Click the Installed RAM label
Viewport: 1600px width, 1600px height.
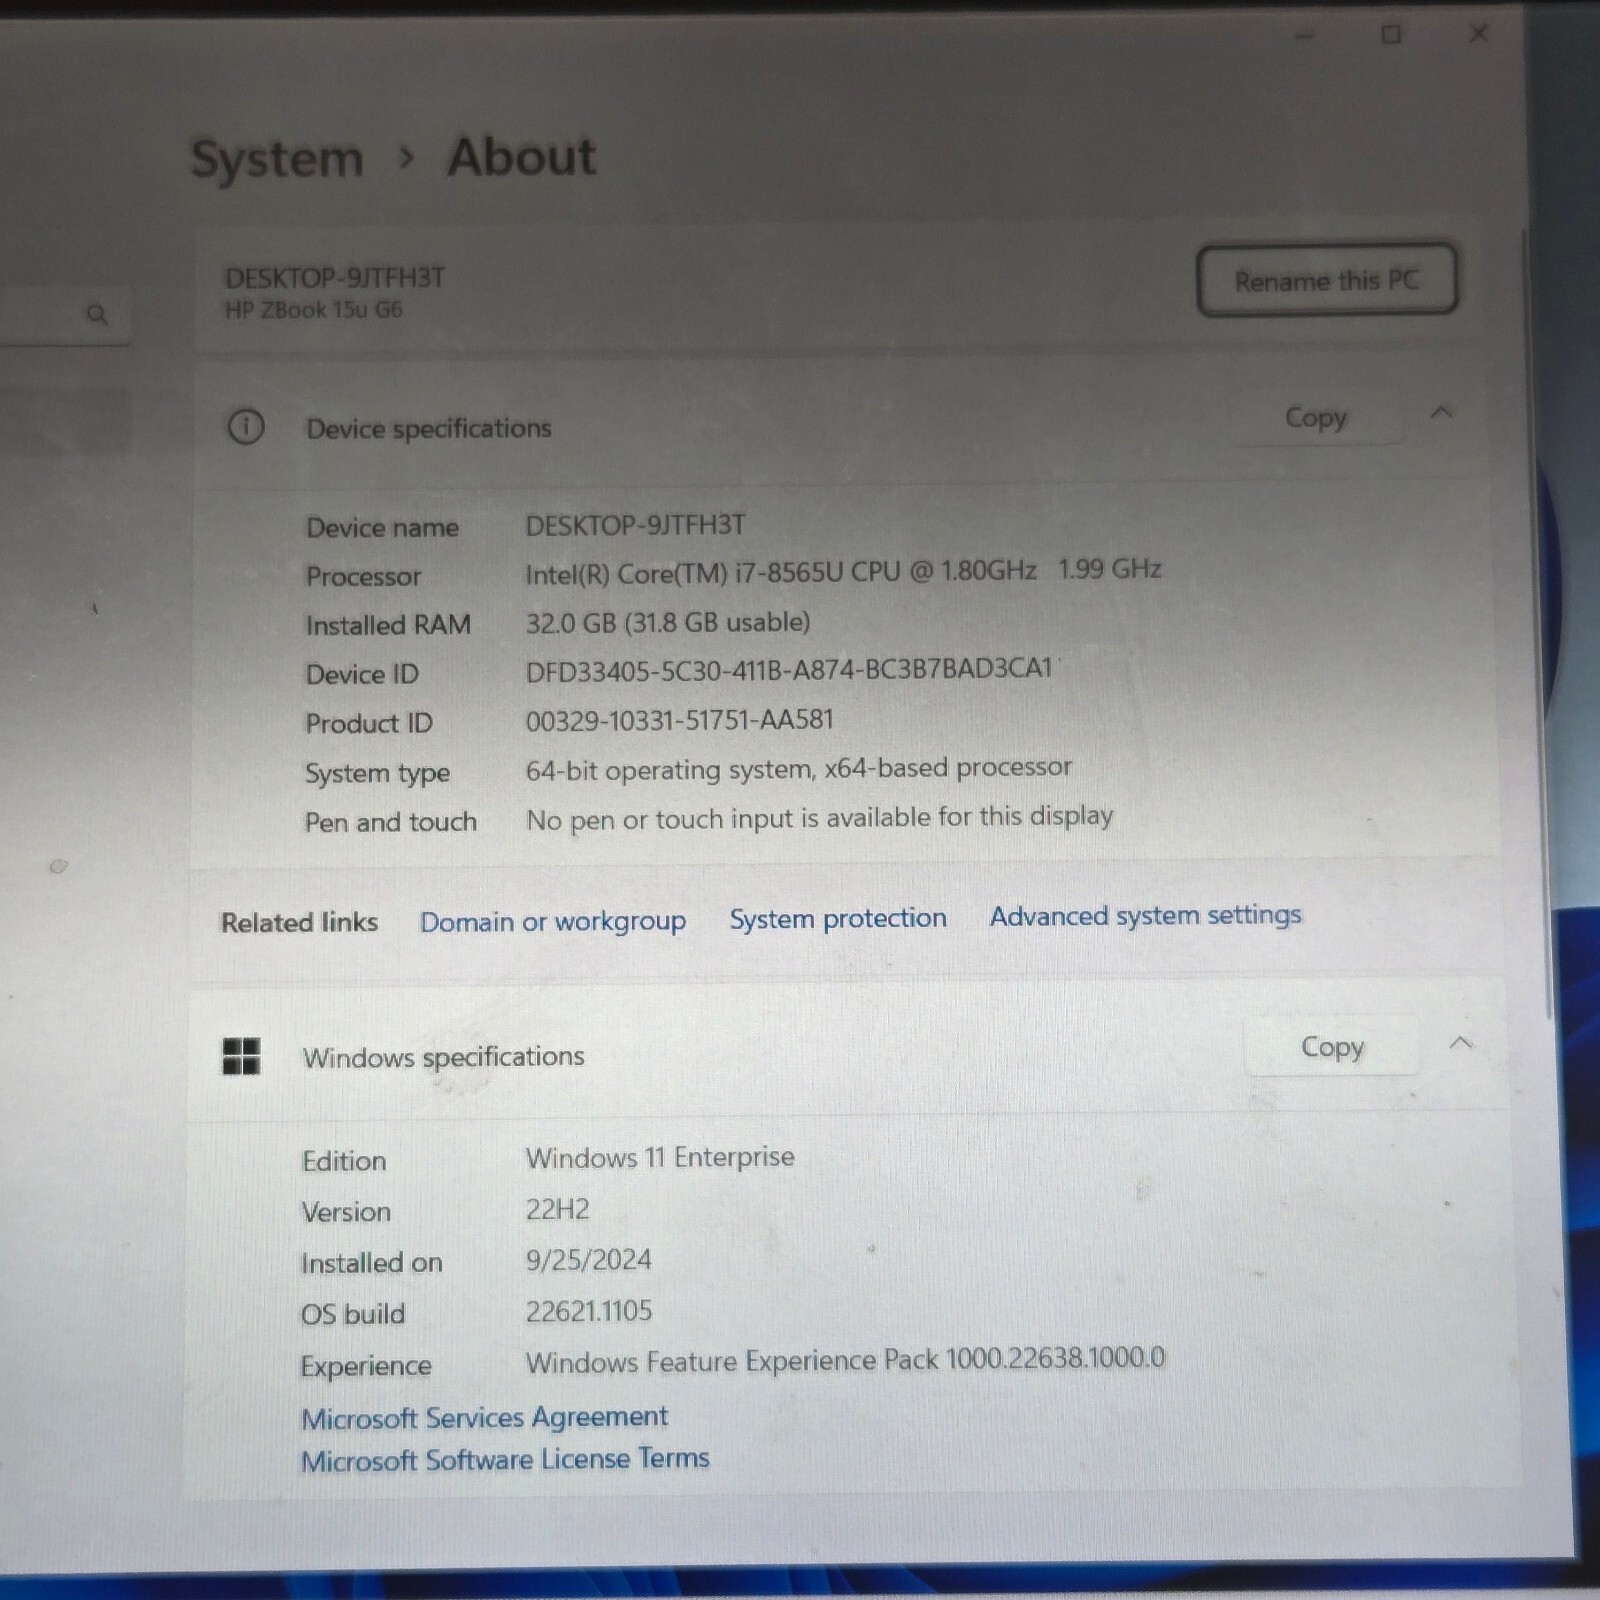tap(388, 625)
